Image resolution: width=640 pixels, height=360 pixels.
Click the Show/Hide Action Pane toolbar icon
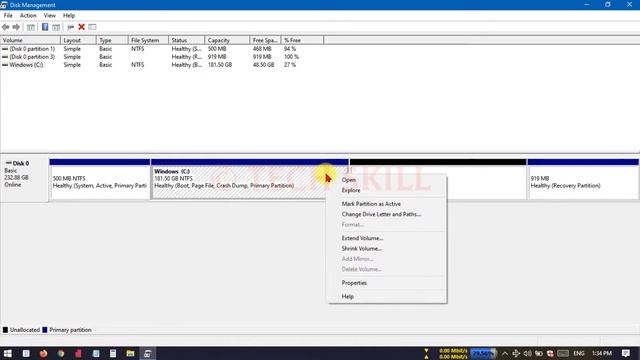56,27
